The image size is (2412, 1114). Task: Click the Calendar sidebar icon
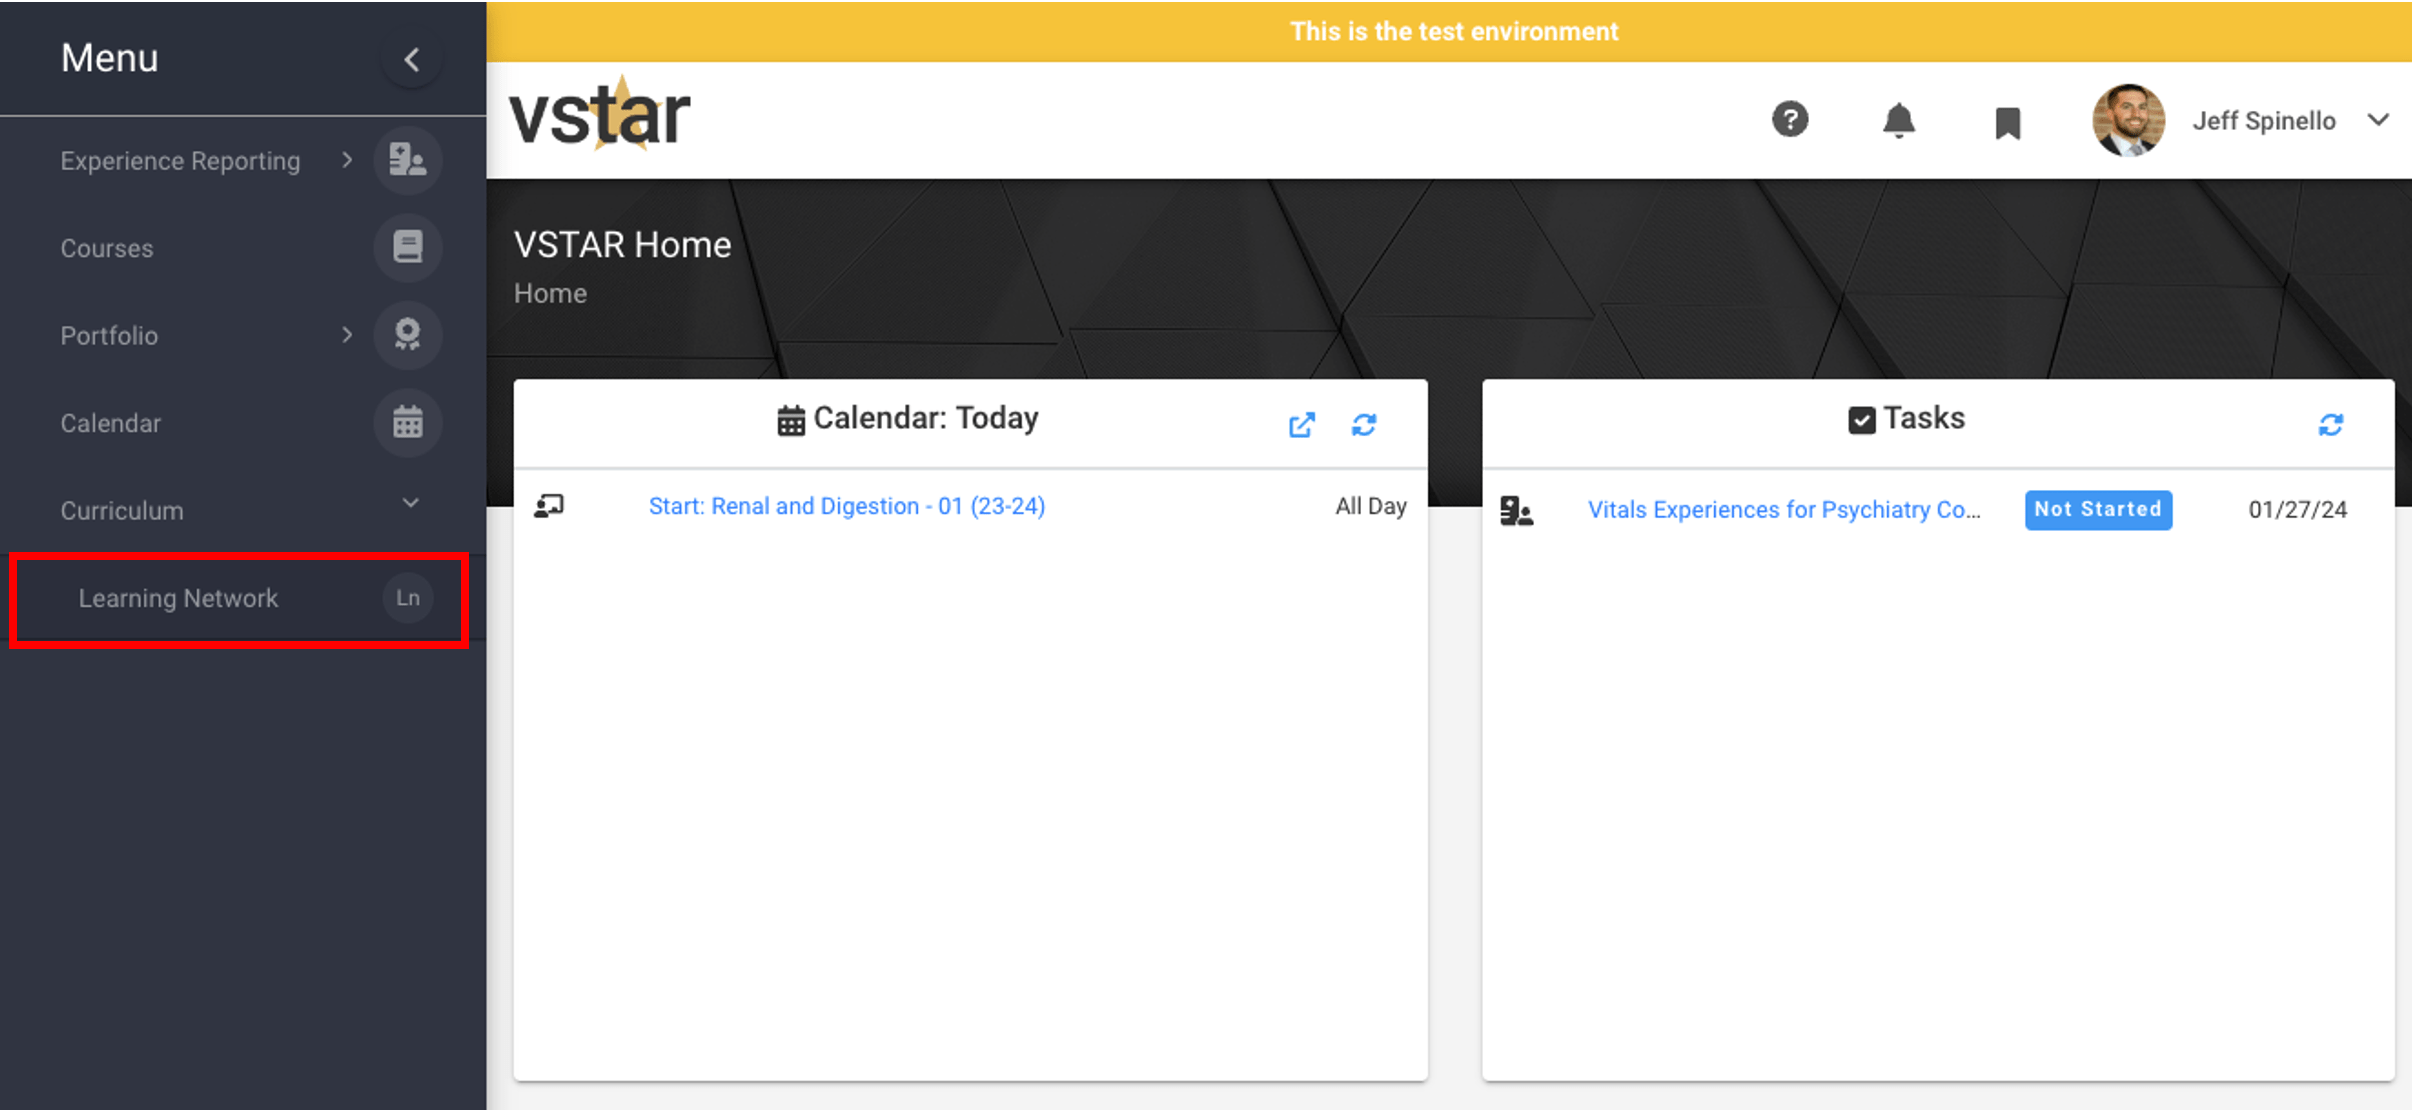408,422
